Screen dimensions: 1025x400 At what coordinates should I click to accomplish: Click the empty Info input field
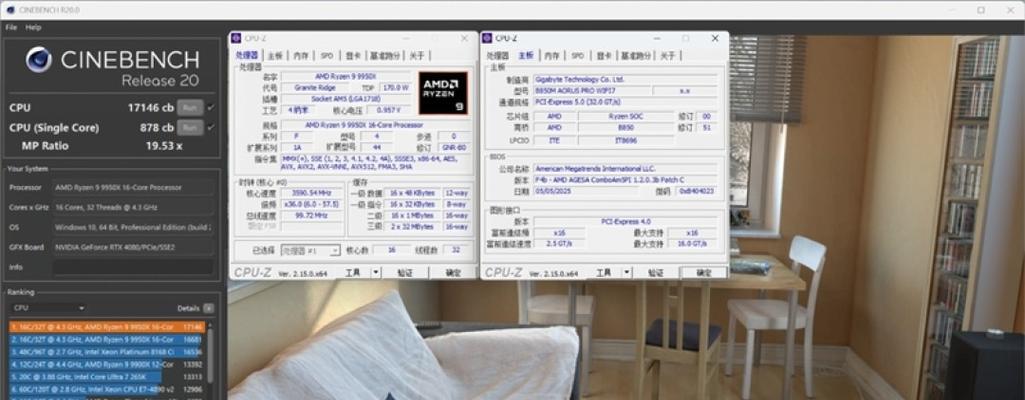click(133, 267)
